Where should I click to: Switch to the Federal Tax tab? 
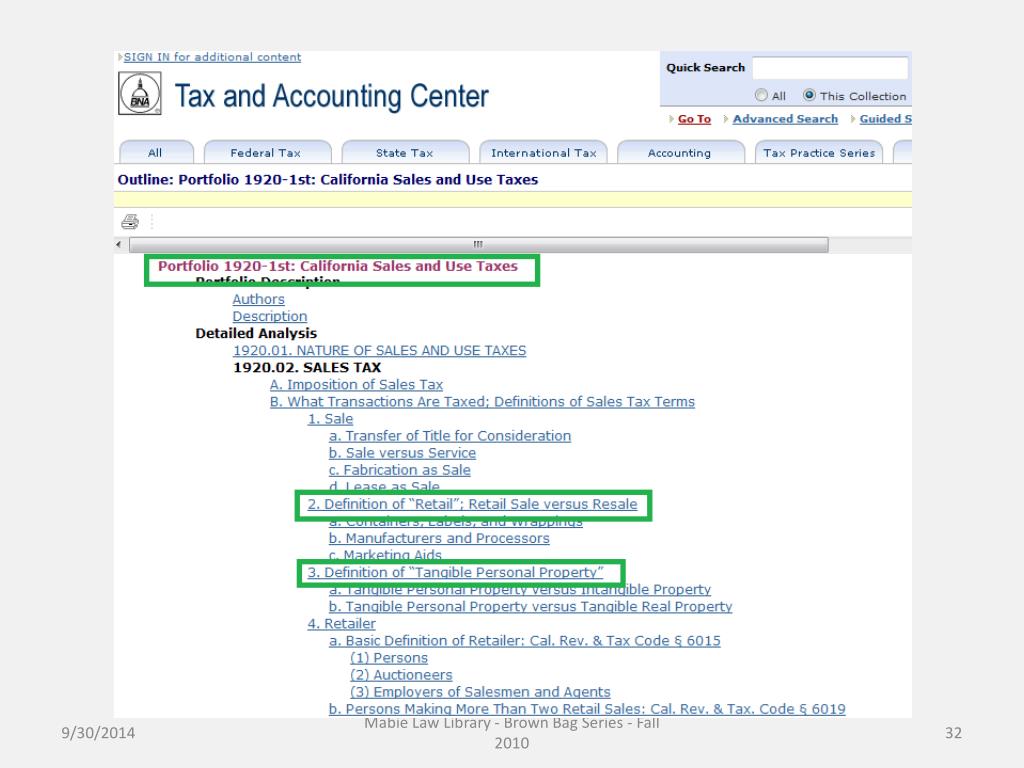266,153
